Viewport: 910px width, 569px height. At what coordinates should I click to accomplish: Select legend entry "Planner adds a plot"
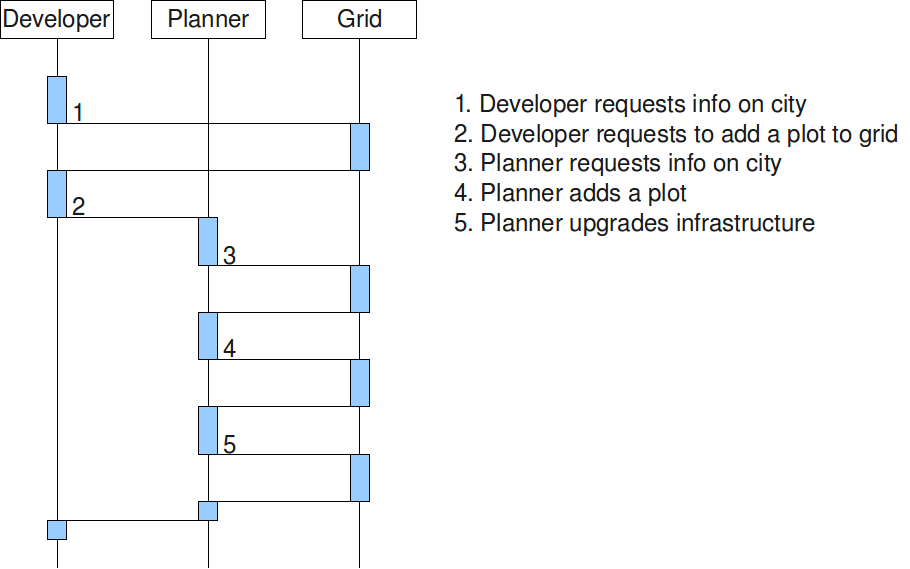571,193
